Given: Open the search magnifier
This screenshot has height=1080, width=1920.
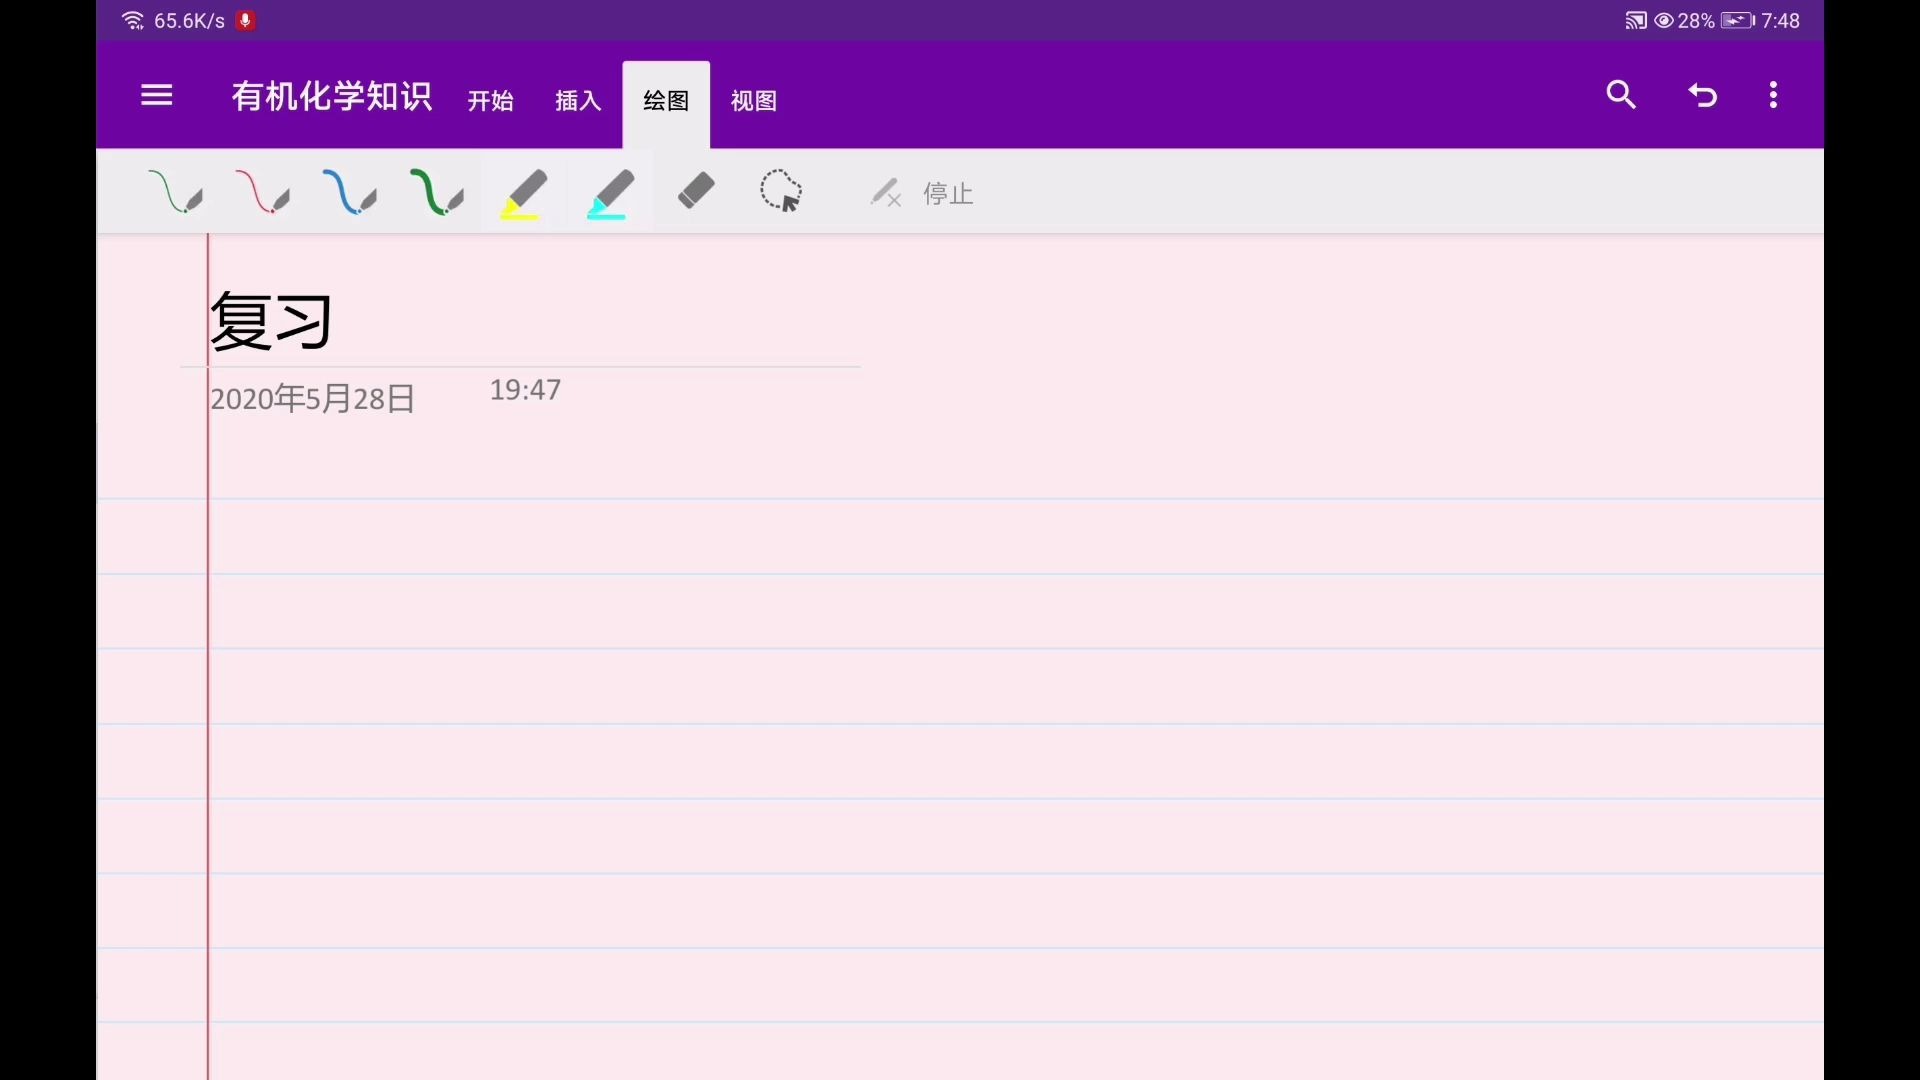Looking at the screenshot, I should (1621, 95).
